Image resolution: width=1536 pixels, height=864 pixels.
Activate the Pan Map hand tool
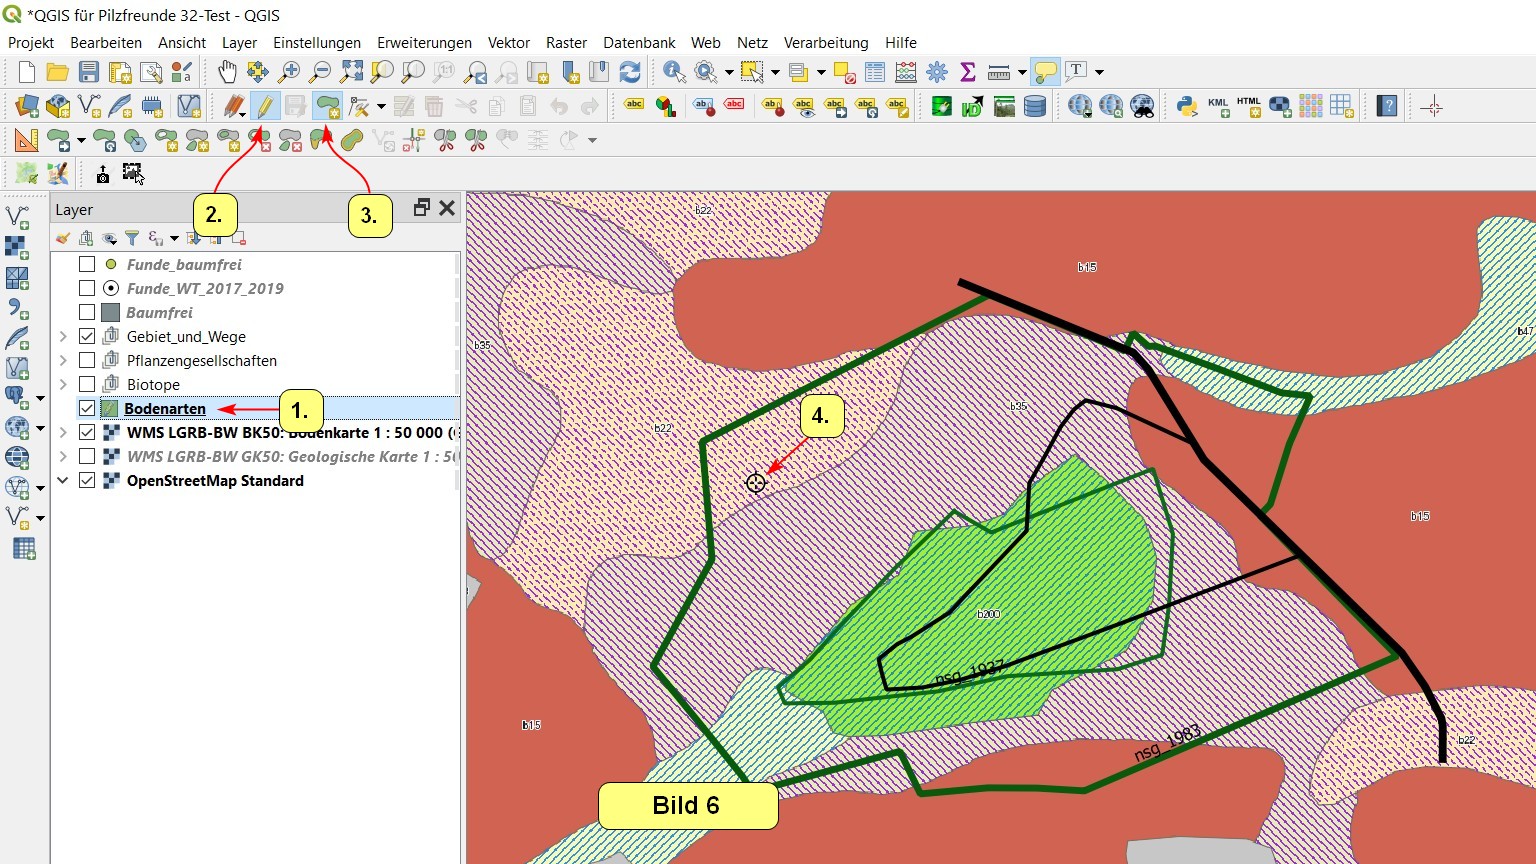(x=228, y=72)
